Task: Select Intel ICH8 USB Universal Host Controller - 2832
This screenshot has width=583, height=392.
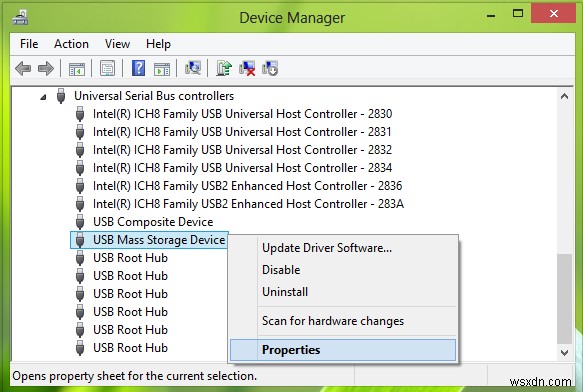Action: tap(242, 150)
